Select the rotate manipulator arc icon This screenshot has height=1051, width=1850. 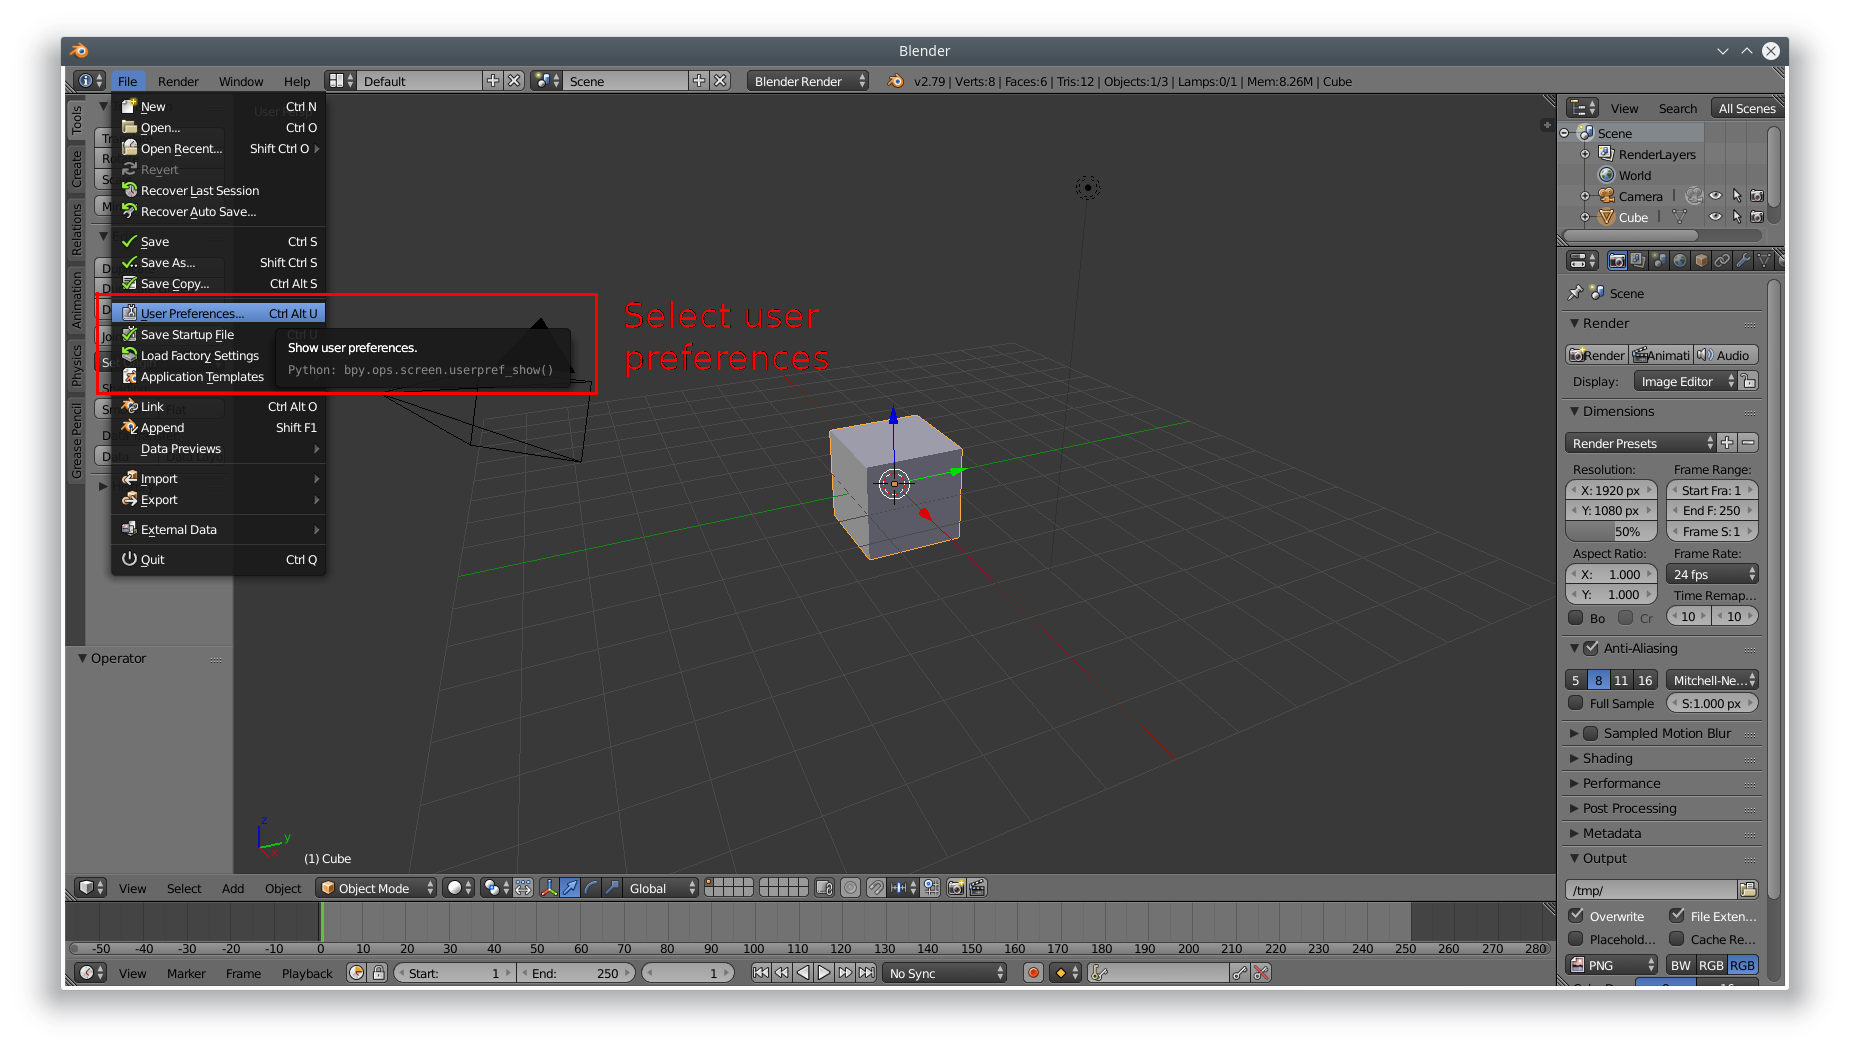point(591,888)
